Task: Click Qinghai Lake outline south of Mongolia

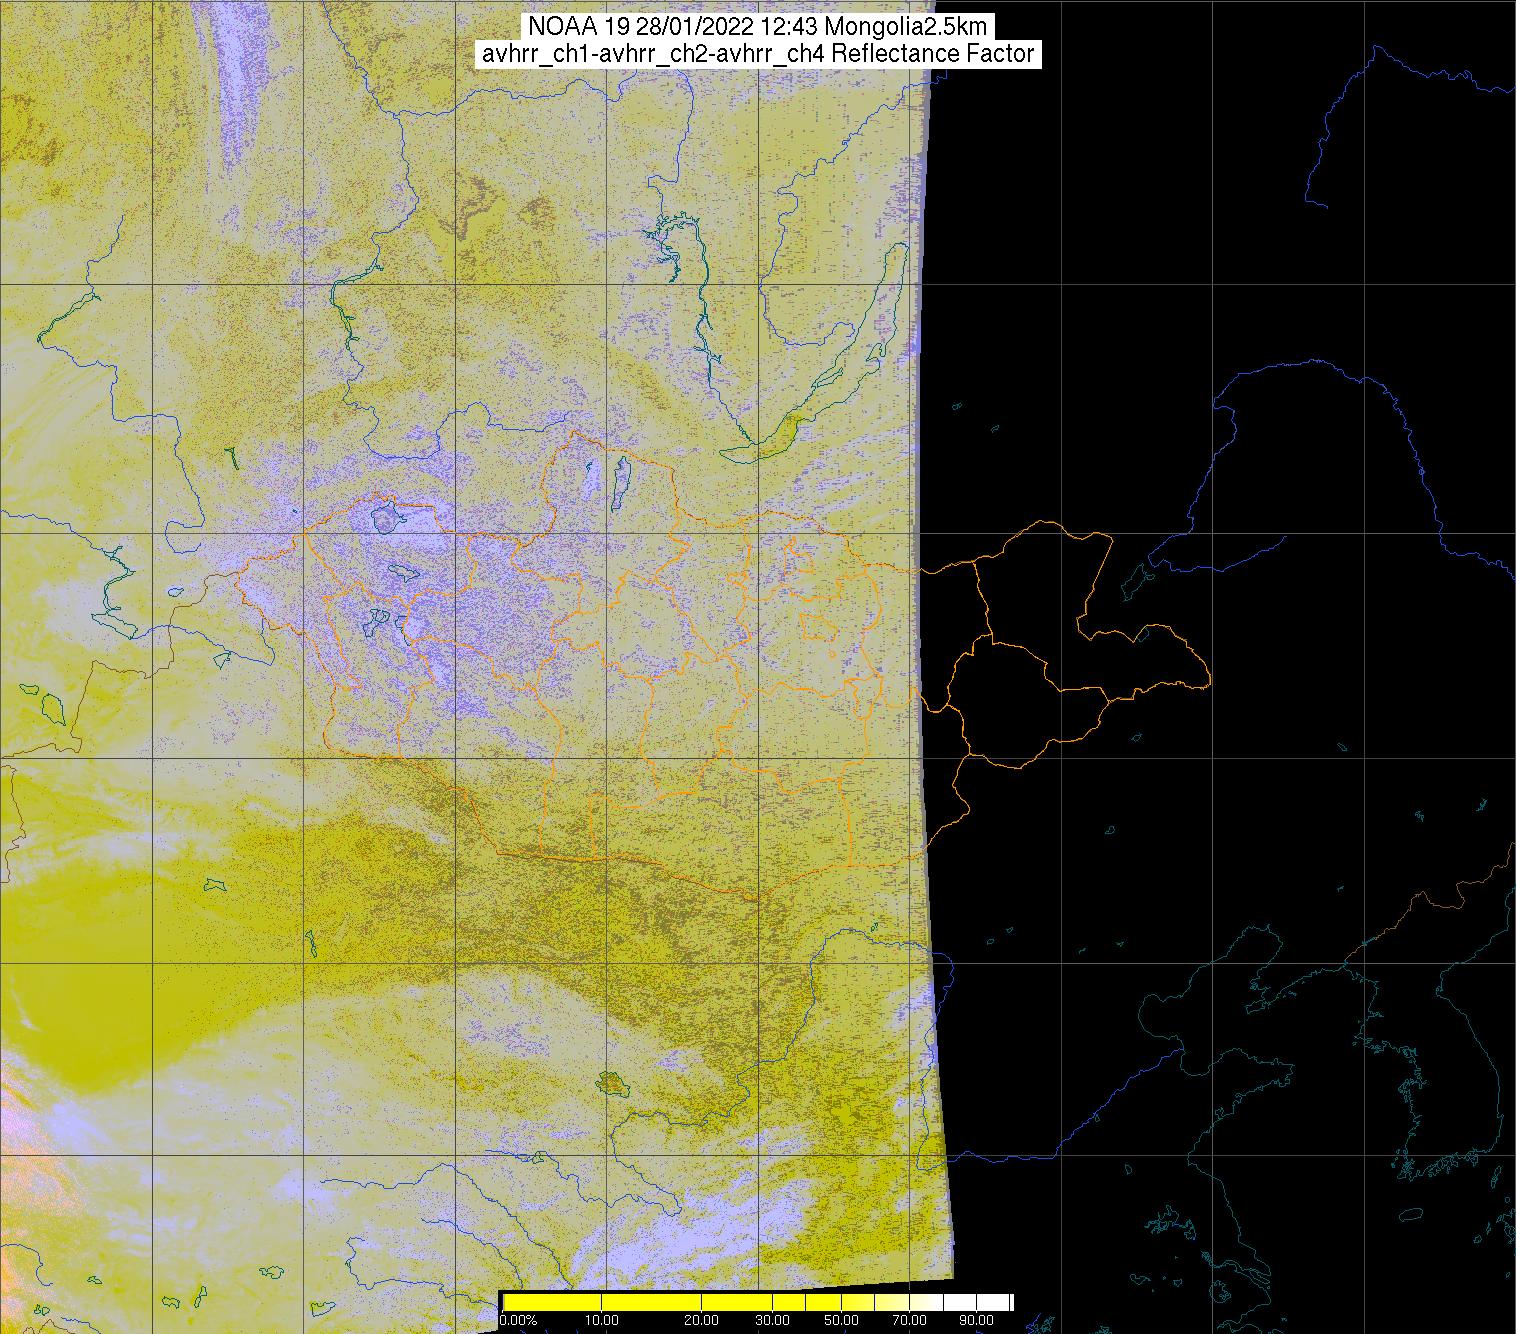Action: click(x=609, y=1081)
